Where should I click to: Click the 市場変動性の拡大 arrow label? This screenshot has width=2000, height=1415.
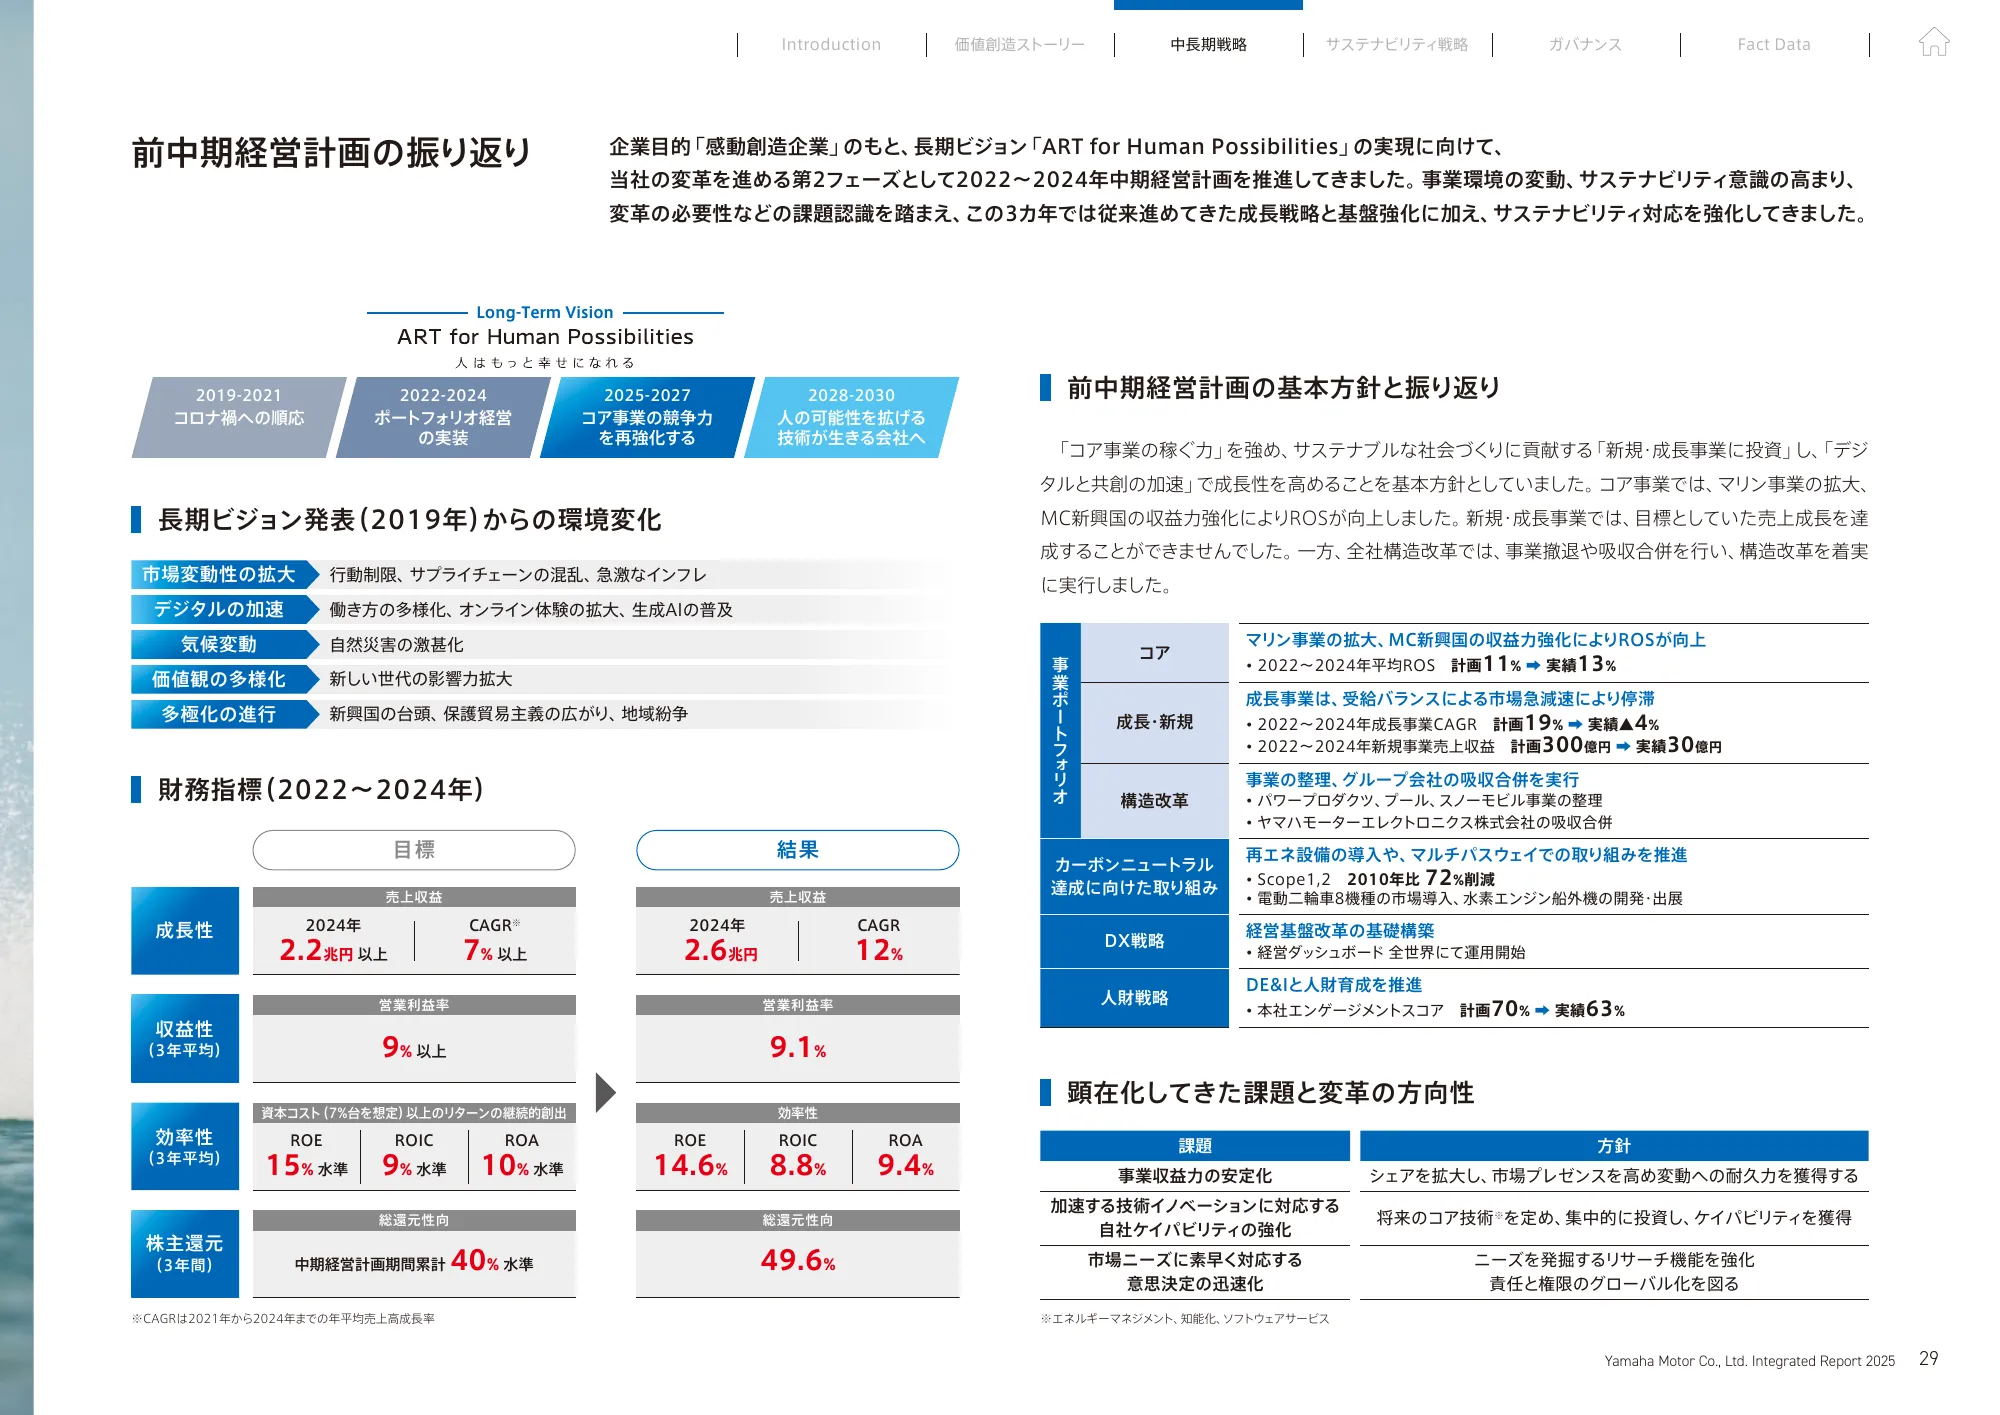pos(220,574)
